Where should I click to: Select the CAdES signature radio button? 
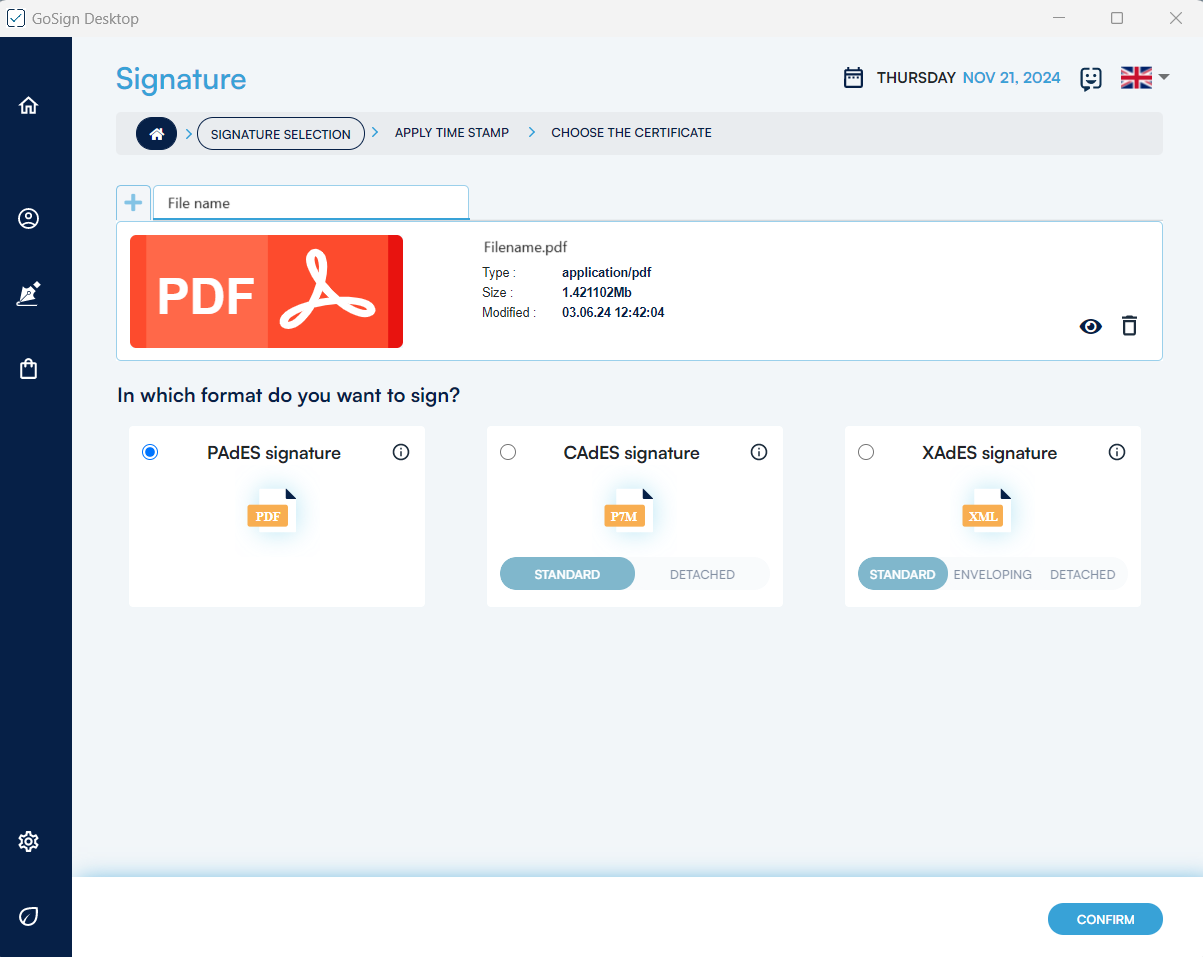508,453
